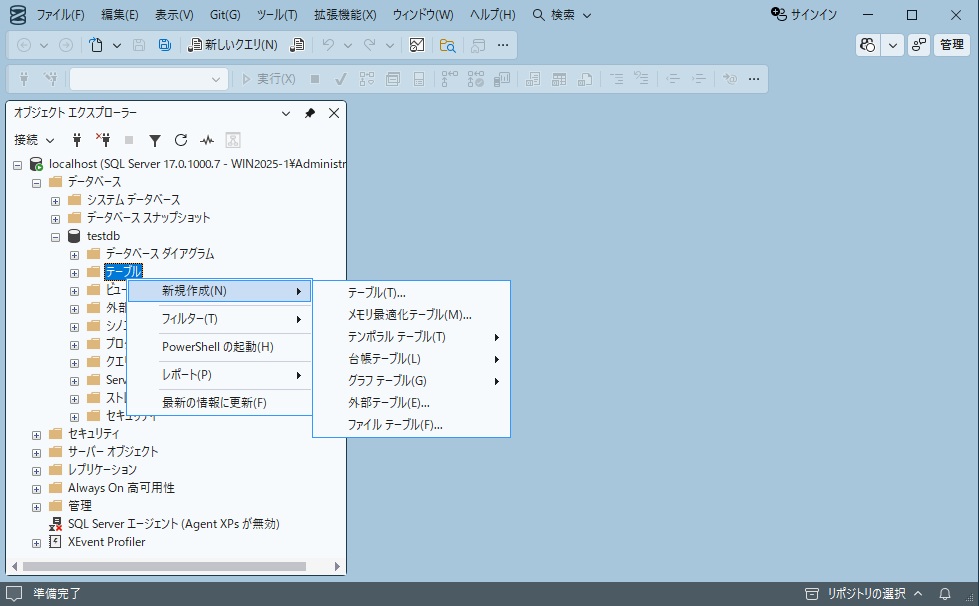This screenshot has width=979, height=606.
Task: Click the Undo icon in the toolbar
Action: click(328, 45)
